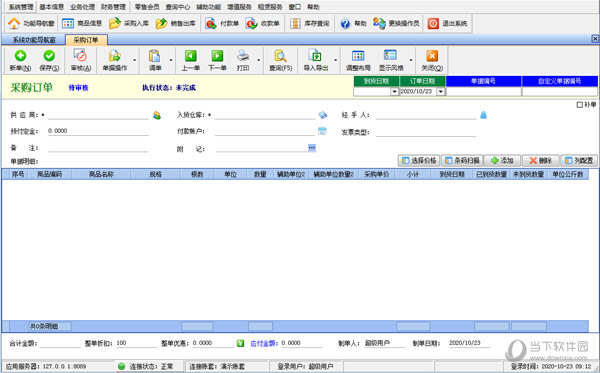Click the 显示风格 icon

pyautogui.click(x=391, y=56)
